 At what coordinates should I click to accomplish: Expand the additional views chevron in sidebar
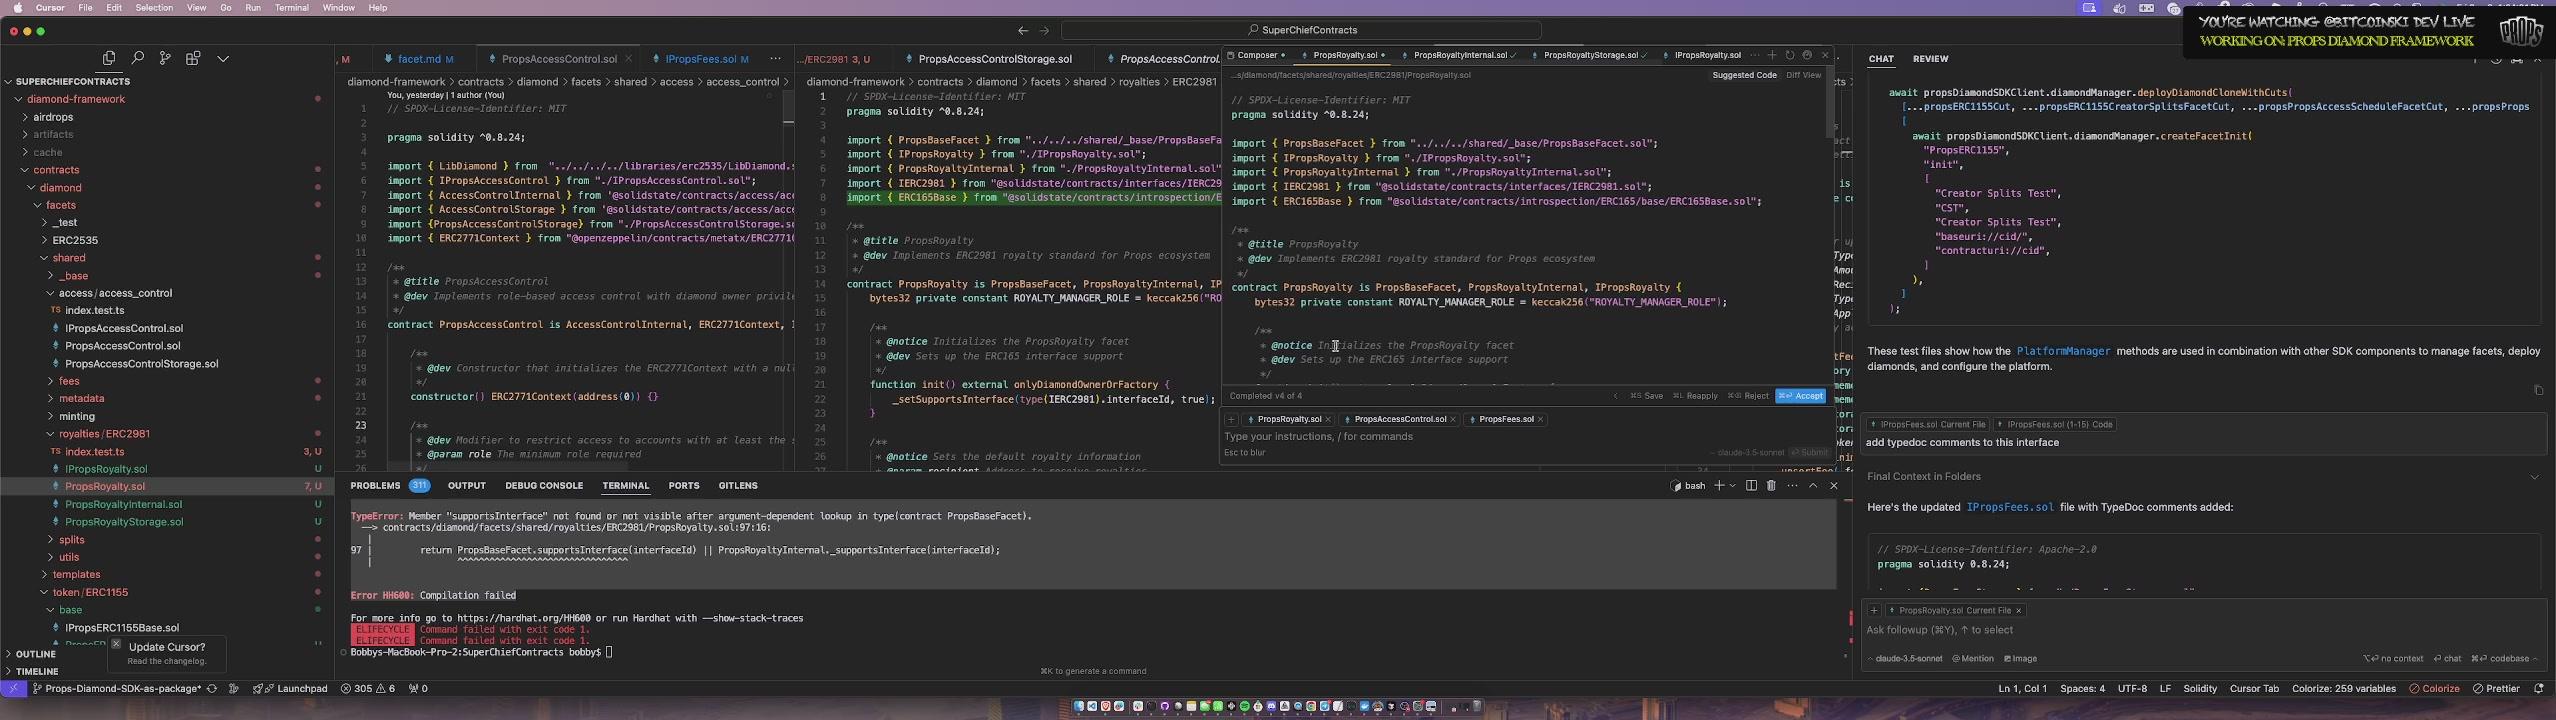[x=223, y=58]
